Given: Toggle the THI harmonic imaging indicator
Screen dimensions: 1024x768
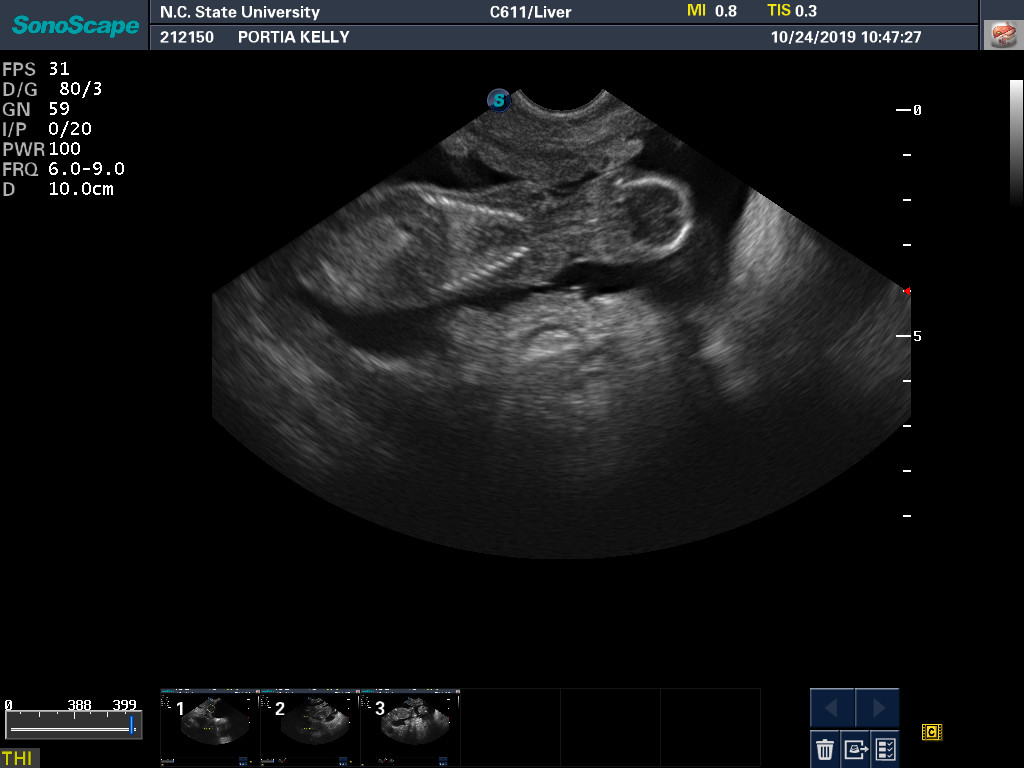Looking at the screenshot, I should click(17, 758).
